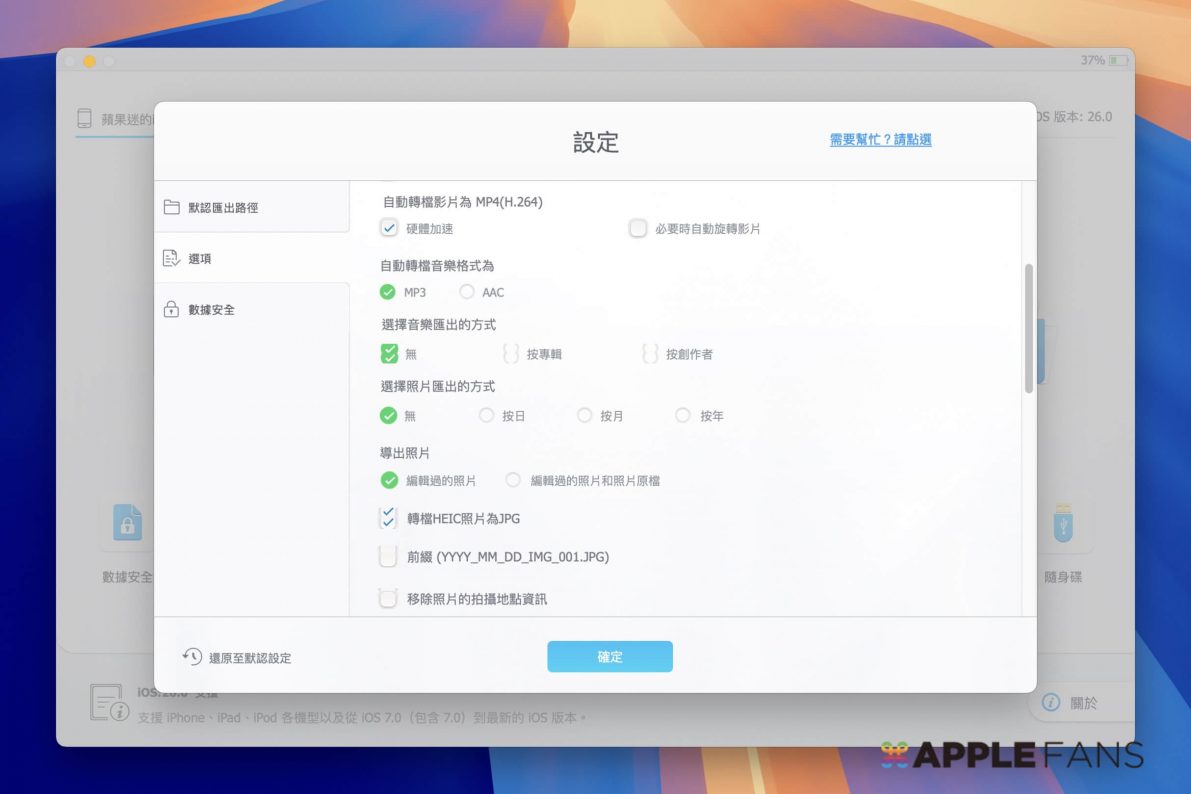The width and height of the screenshot is (1191, 794).
Task: Click the clock icon for 還原至默認設定
Action: 192,656
